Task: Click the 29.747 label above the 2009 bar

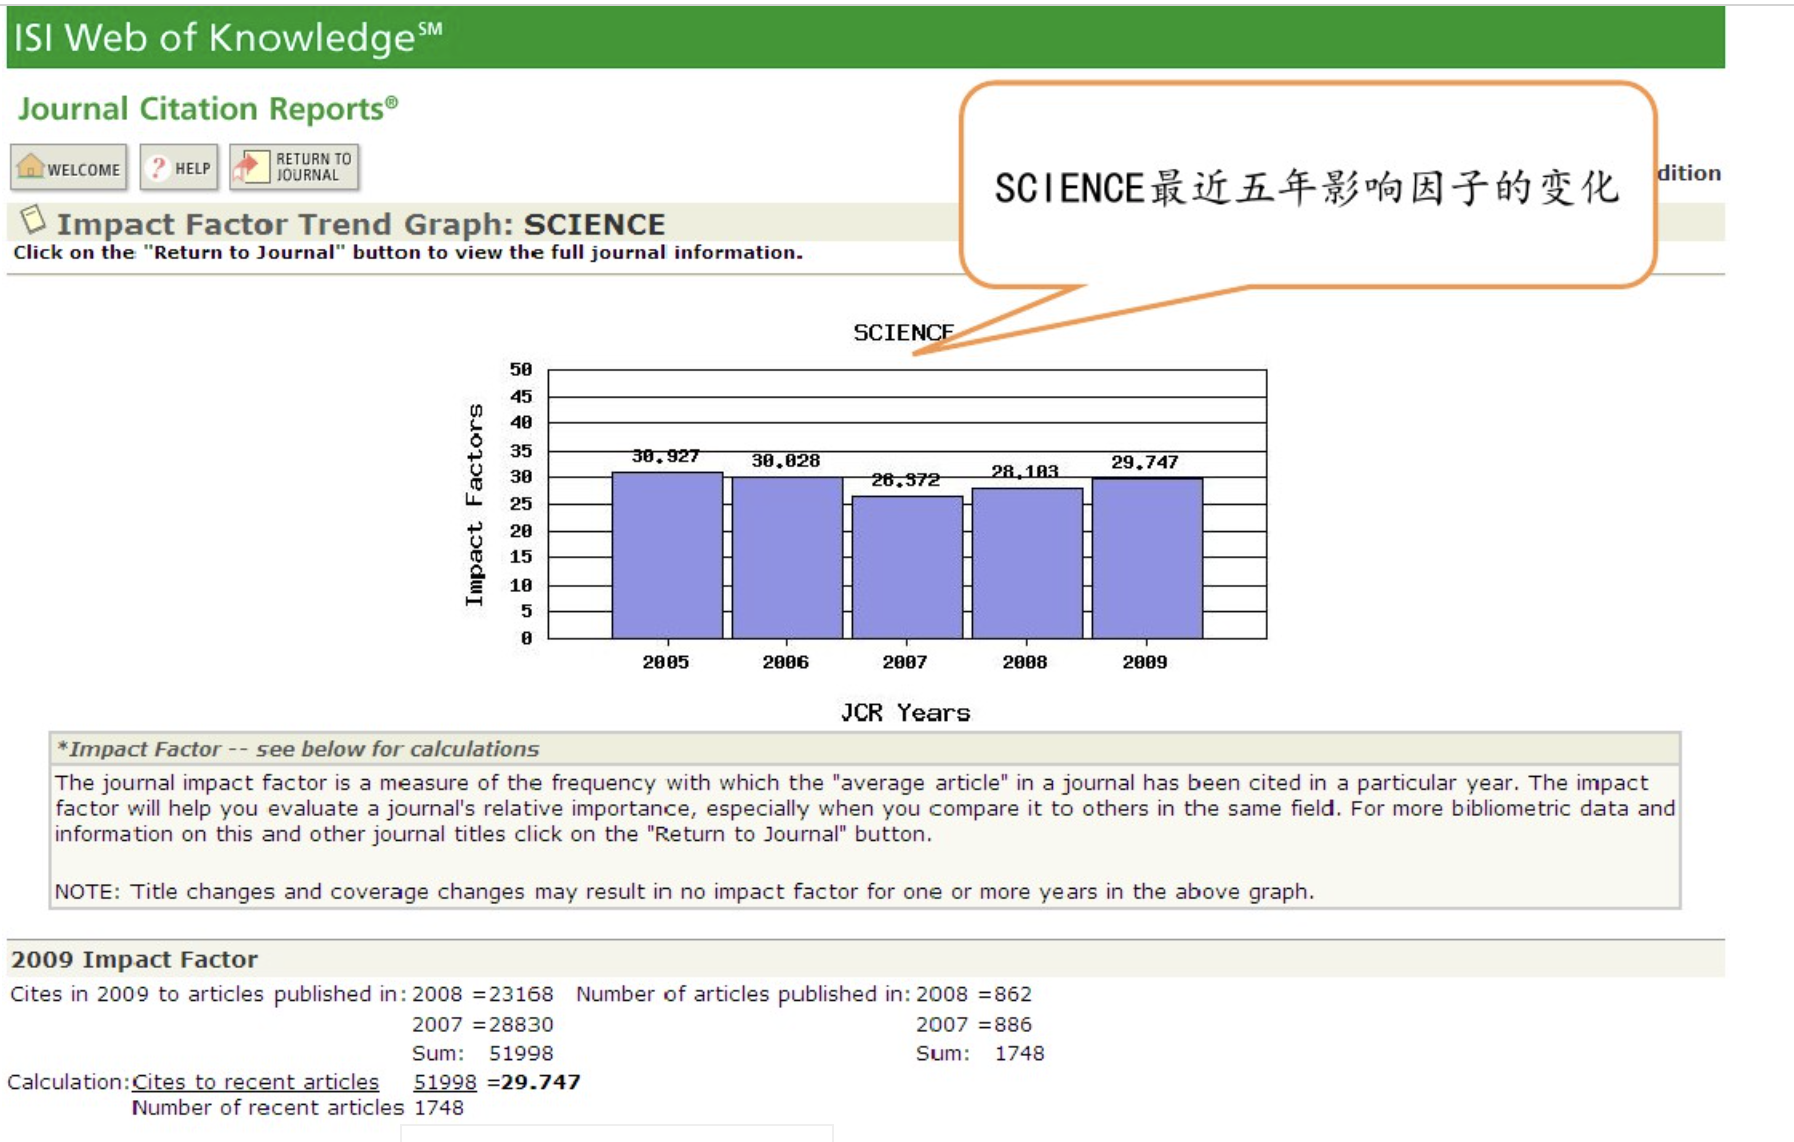Action: pyautogui.click(x=1145, y=463)
